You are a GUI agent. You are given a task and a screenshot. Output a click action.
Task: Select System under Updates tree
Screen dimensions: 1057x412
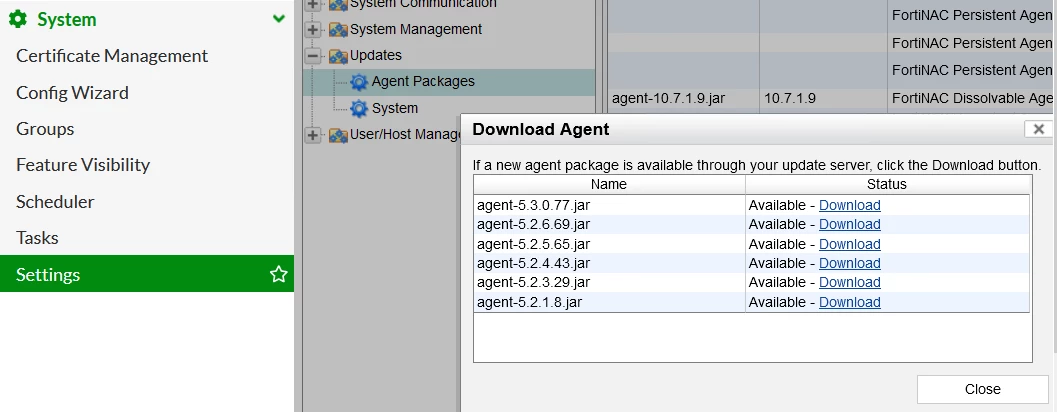coord(395,108)
